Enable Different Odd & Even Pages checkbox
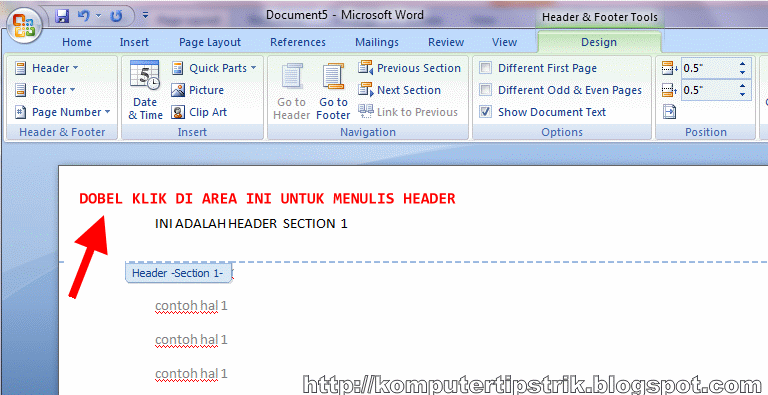768x395 pixels. pos(486,90)
